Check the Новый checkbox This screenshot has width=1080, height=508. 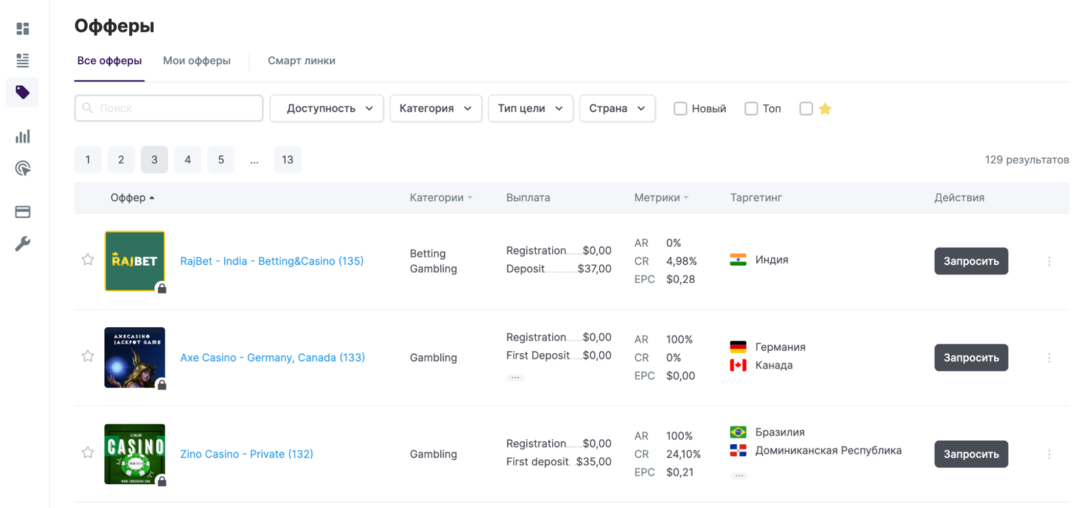pos(680,109)
